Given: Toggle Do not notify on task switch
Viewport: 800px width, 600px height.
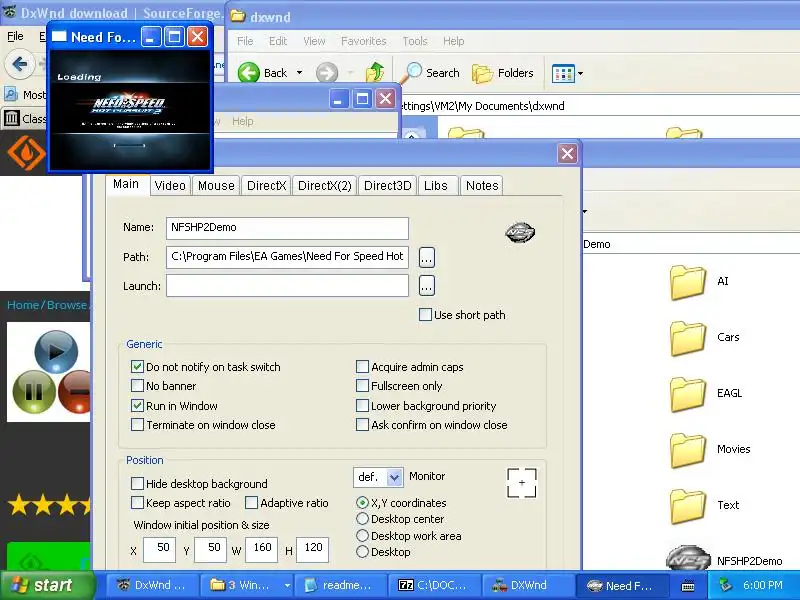Looking at the screenshot, I should pos(137,366).
